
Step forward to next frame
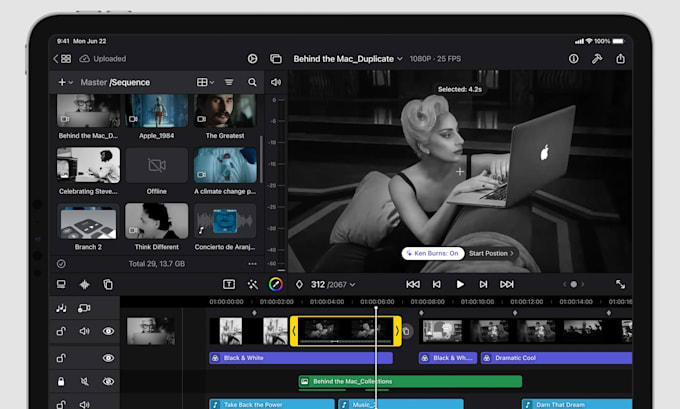(x=484, y=285)
